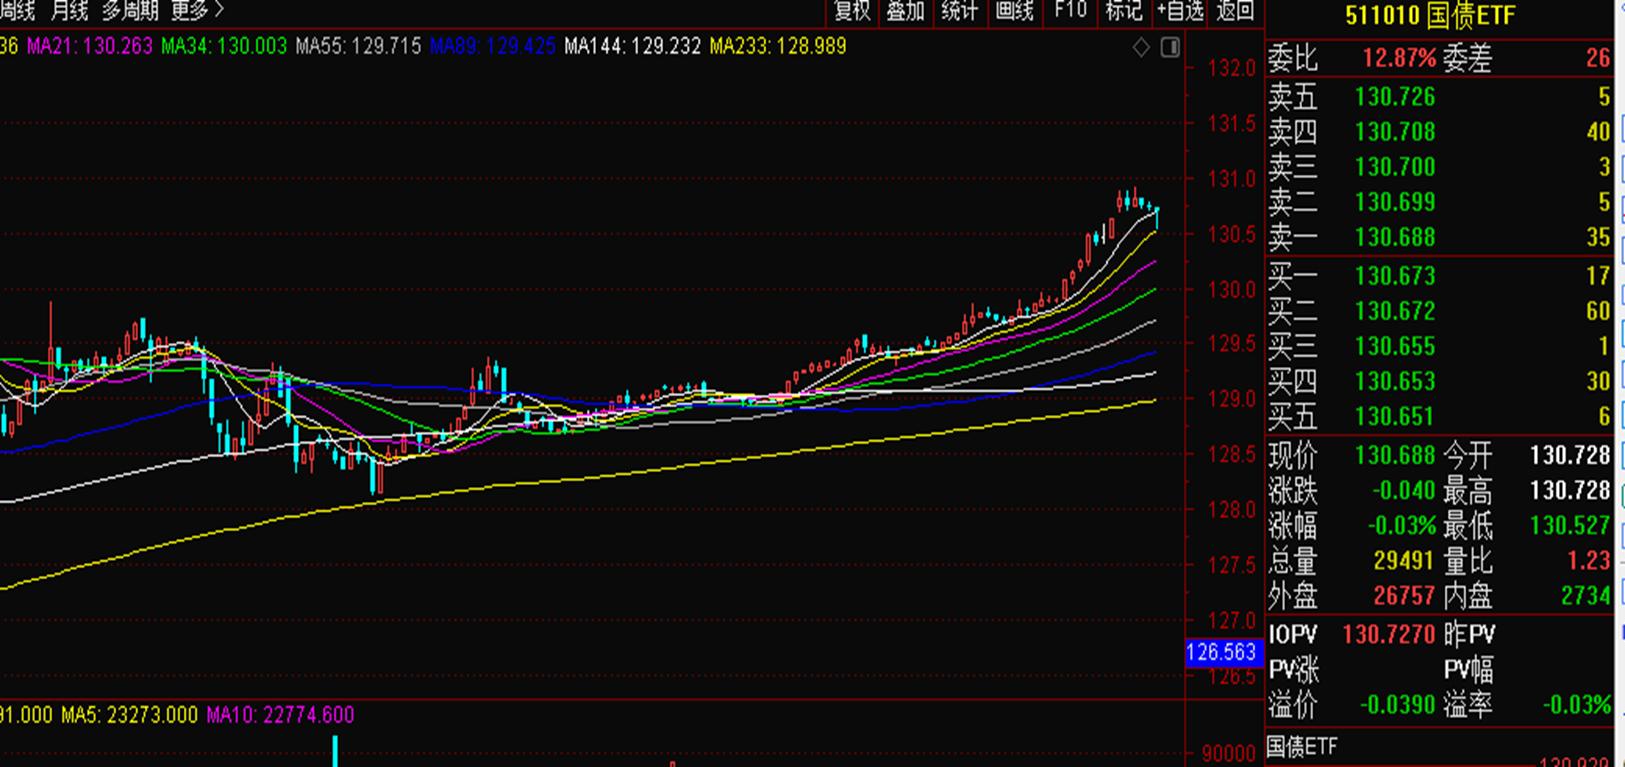1625x767 pixels.
Task: Click the yellow MA233: 128.989 label
Action: (778, 46)
